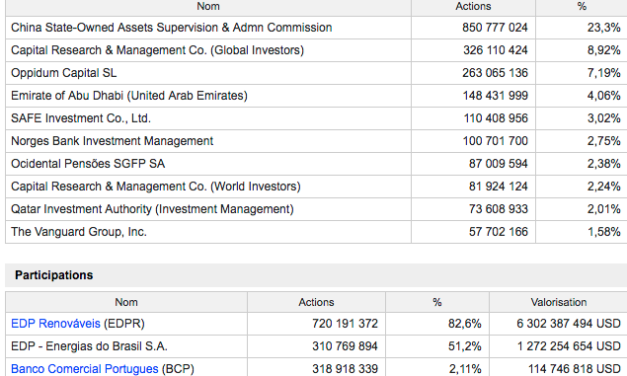Image resolution: width=627 pixels, height=376 pixels.
Task: Select 'Ocidental Pensões SGFP SA' name
Action: [x=88, y=164]
